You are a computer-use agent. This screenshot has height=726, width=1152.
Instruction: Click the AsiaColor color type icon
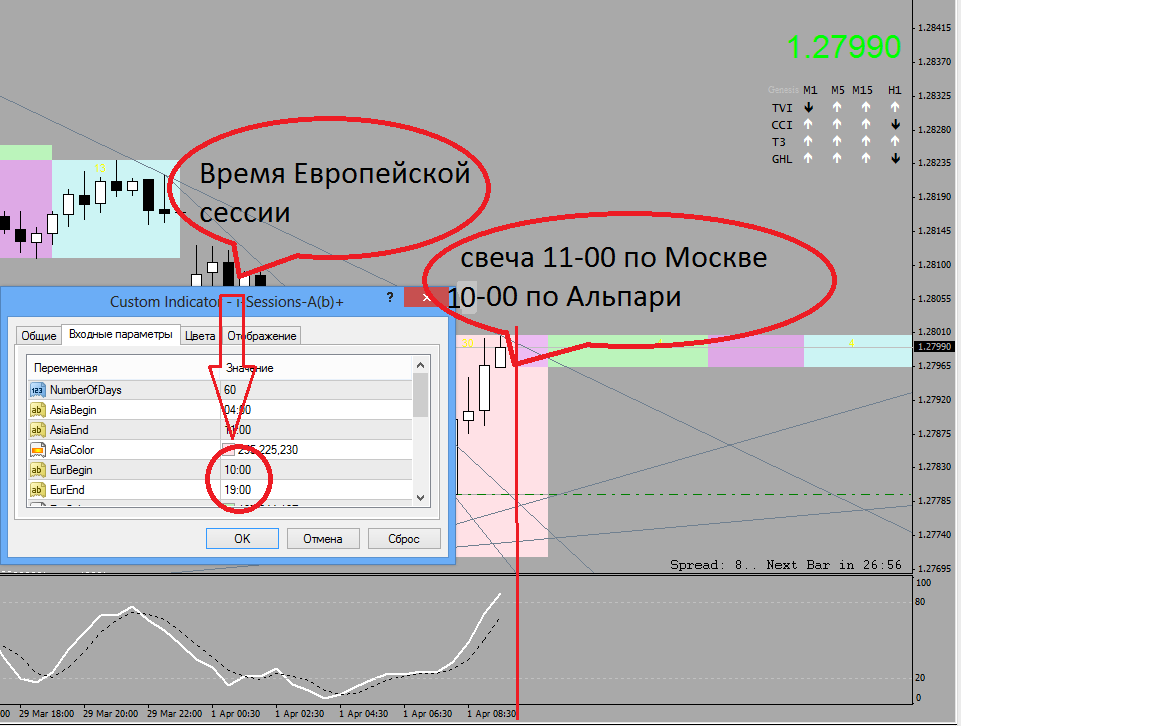coord(37,450)
